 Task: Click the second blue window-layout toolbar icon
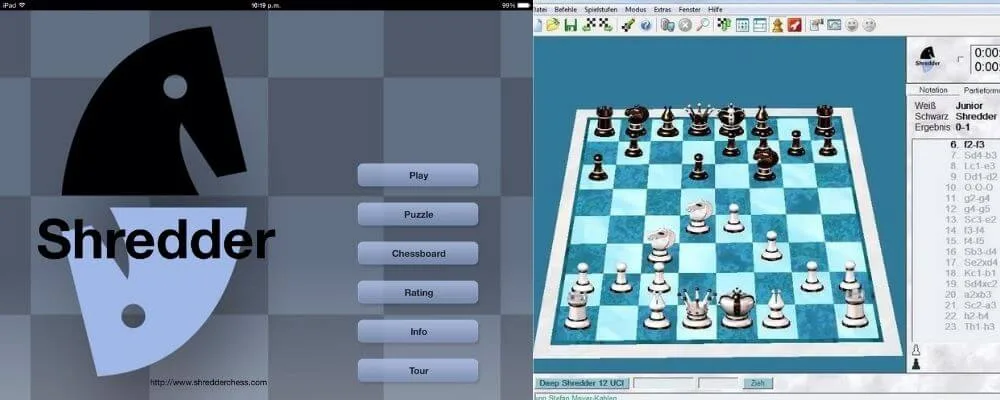click(x=760, y=25)
